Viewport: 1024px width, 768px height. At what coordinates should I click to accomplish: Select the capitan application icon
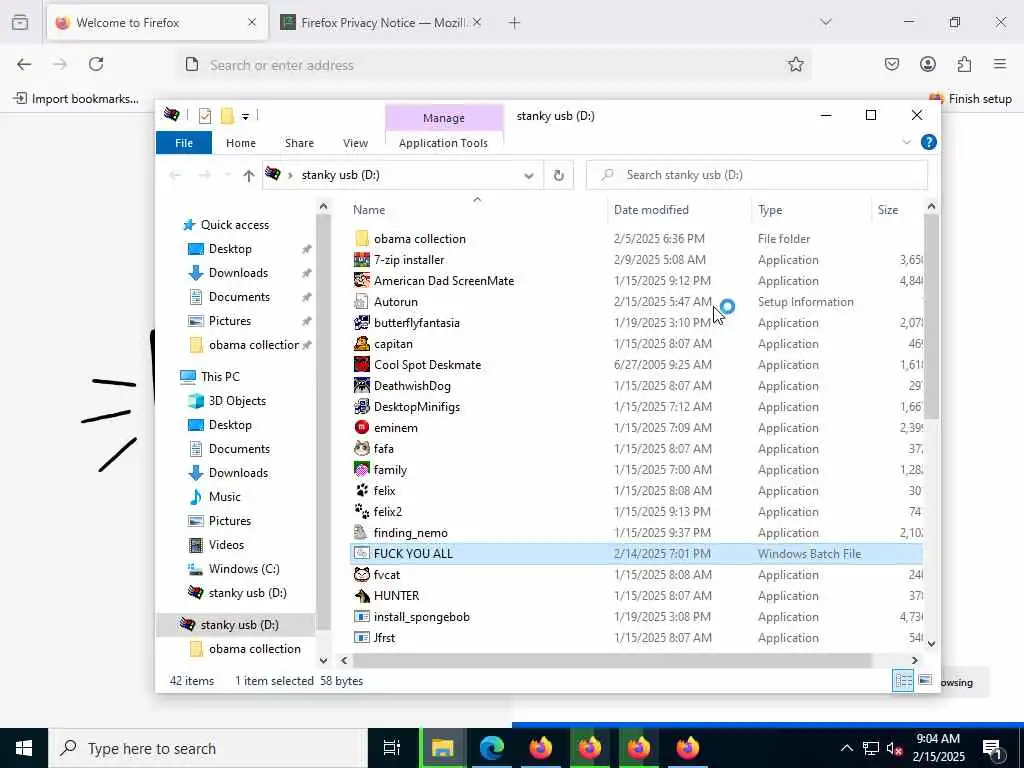pos(362,344)
